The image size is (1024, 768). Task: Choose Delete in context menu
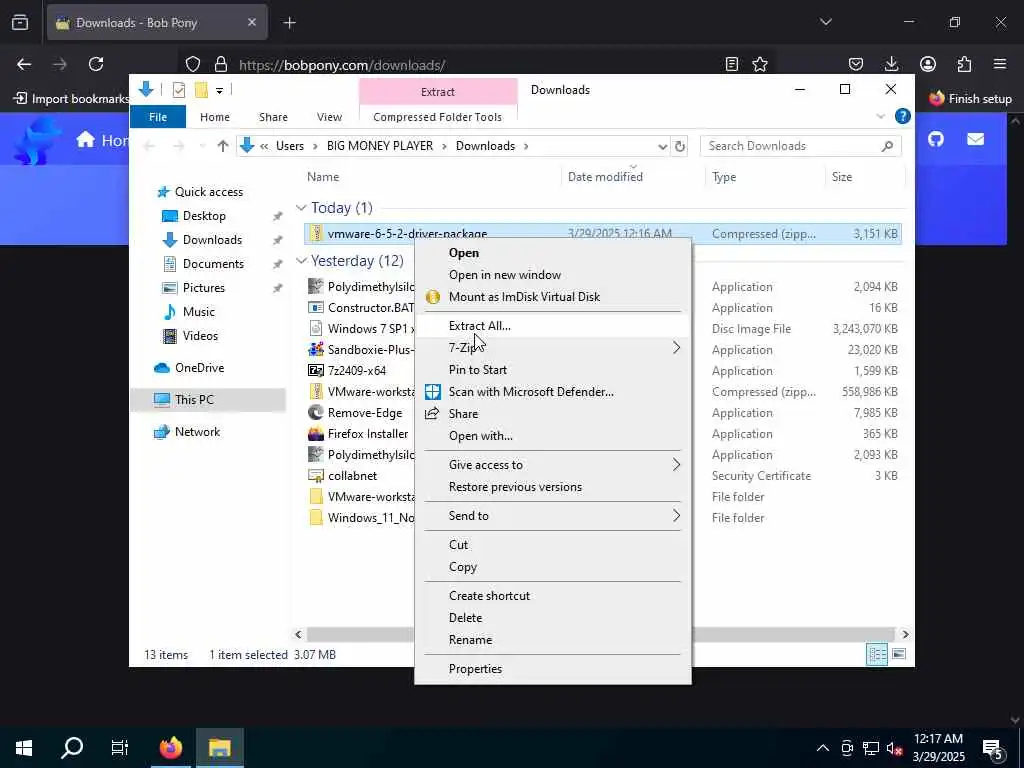click(552, 618)
